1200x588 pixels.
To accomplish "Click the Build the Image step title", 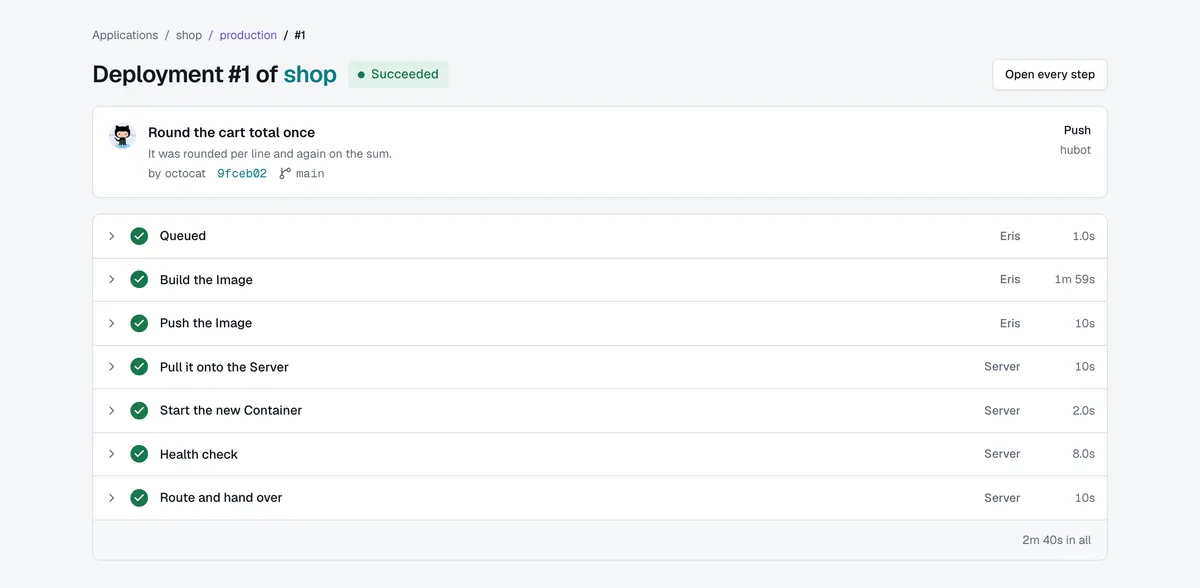I will click(x=206, y=280).
